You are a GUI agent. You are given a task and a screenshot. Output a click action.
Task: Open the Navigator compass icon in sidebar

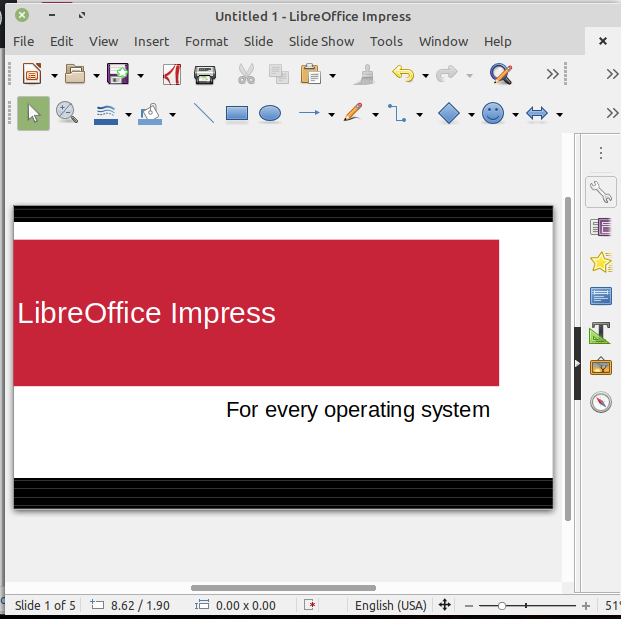600,402
